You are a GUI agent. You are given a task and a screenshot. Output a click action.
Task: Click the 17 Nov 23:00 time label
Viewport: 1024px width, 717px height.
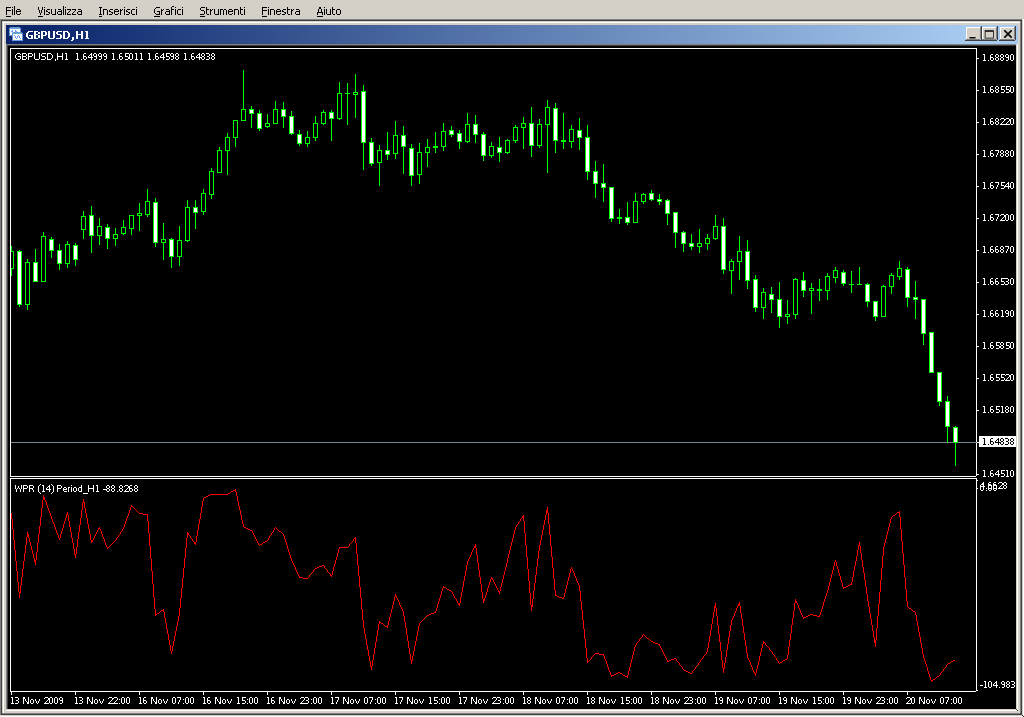486,701
